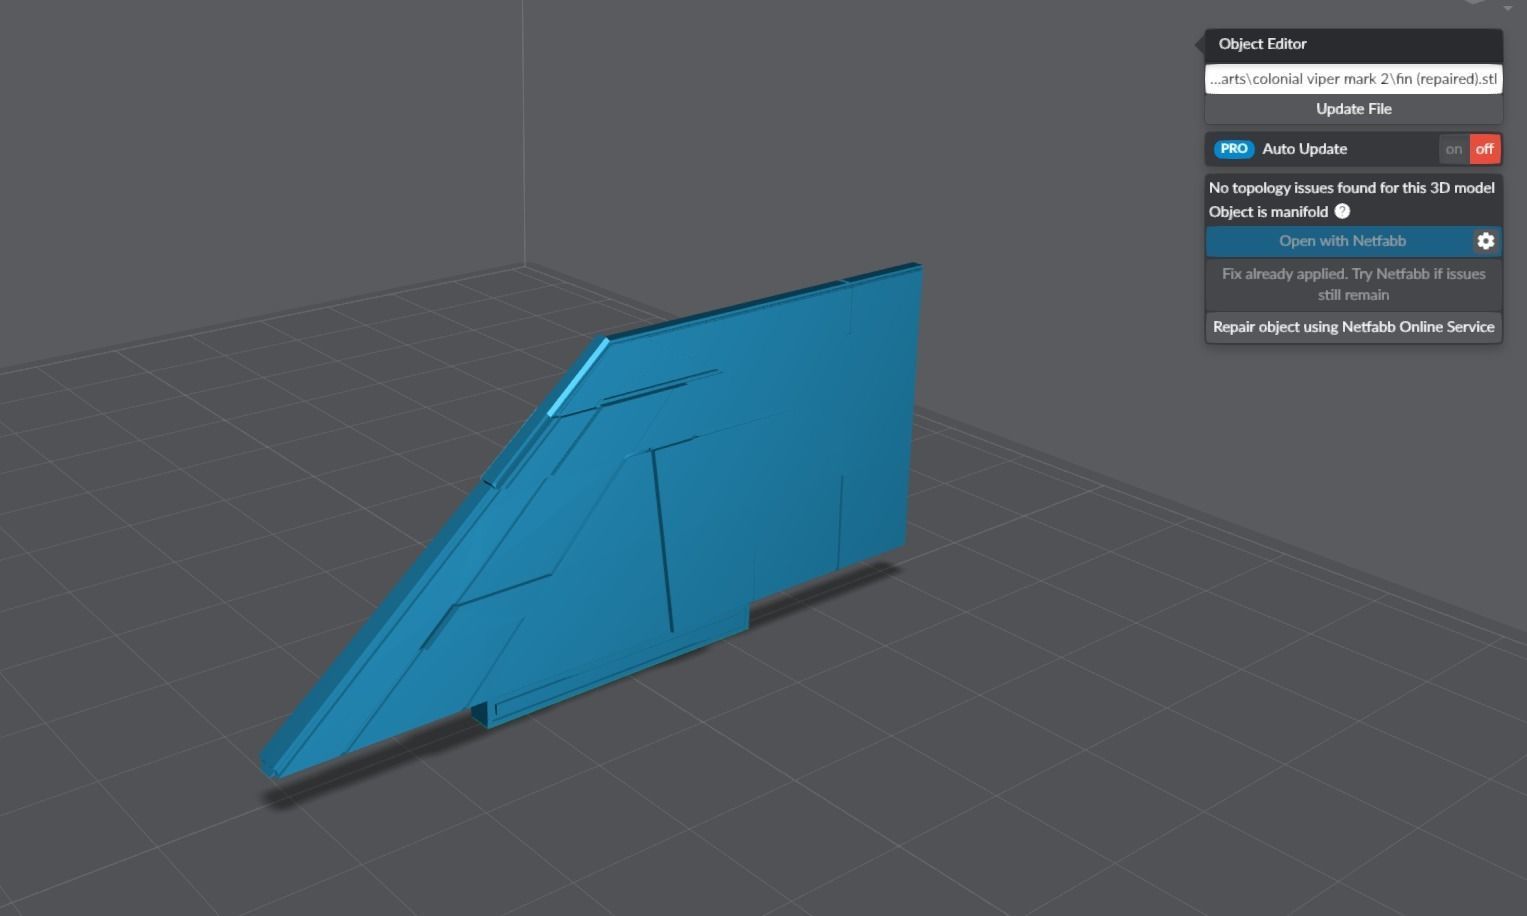Click the Update File button
Image resolution: width=1527 pixels, height=916 pixels.
pyautogui.click(x=1353, y=109)
